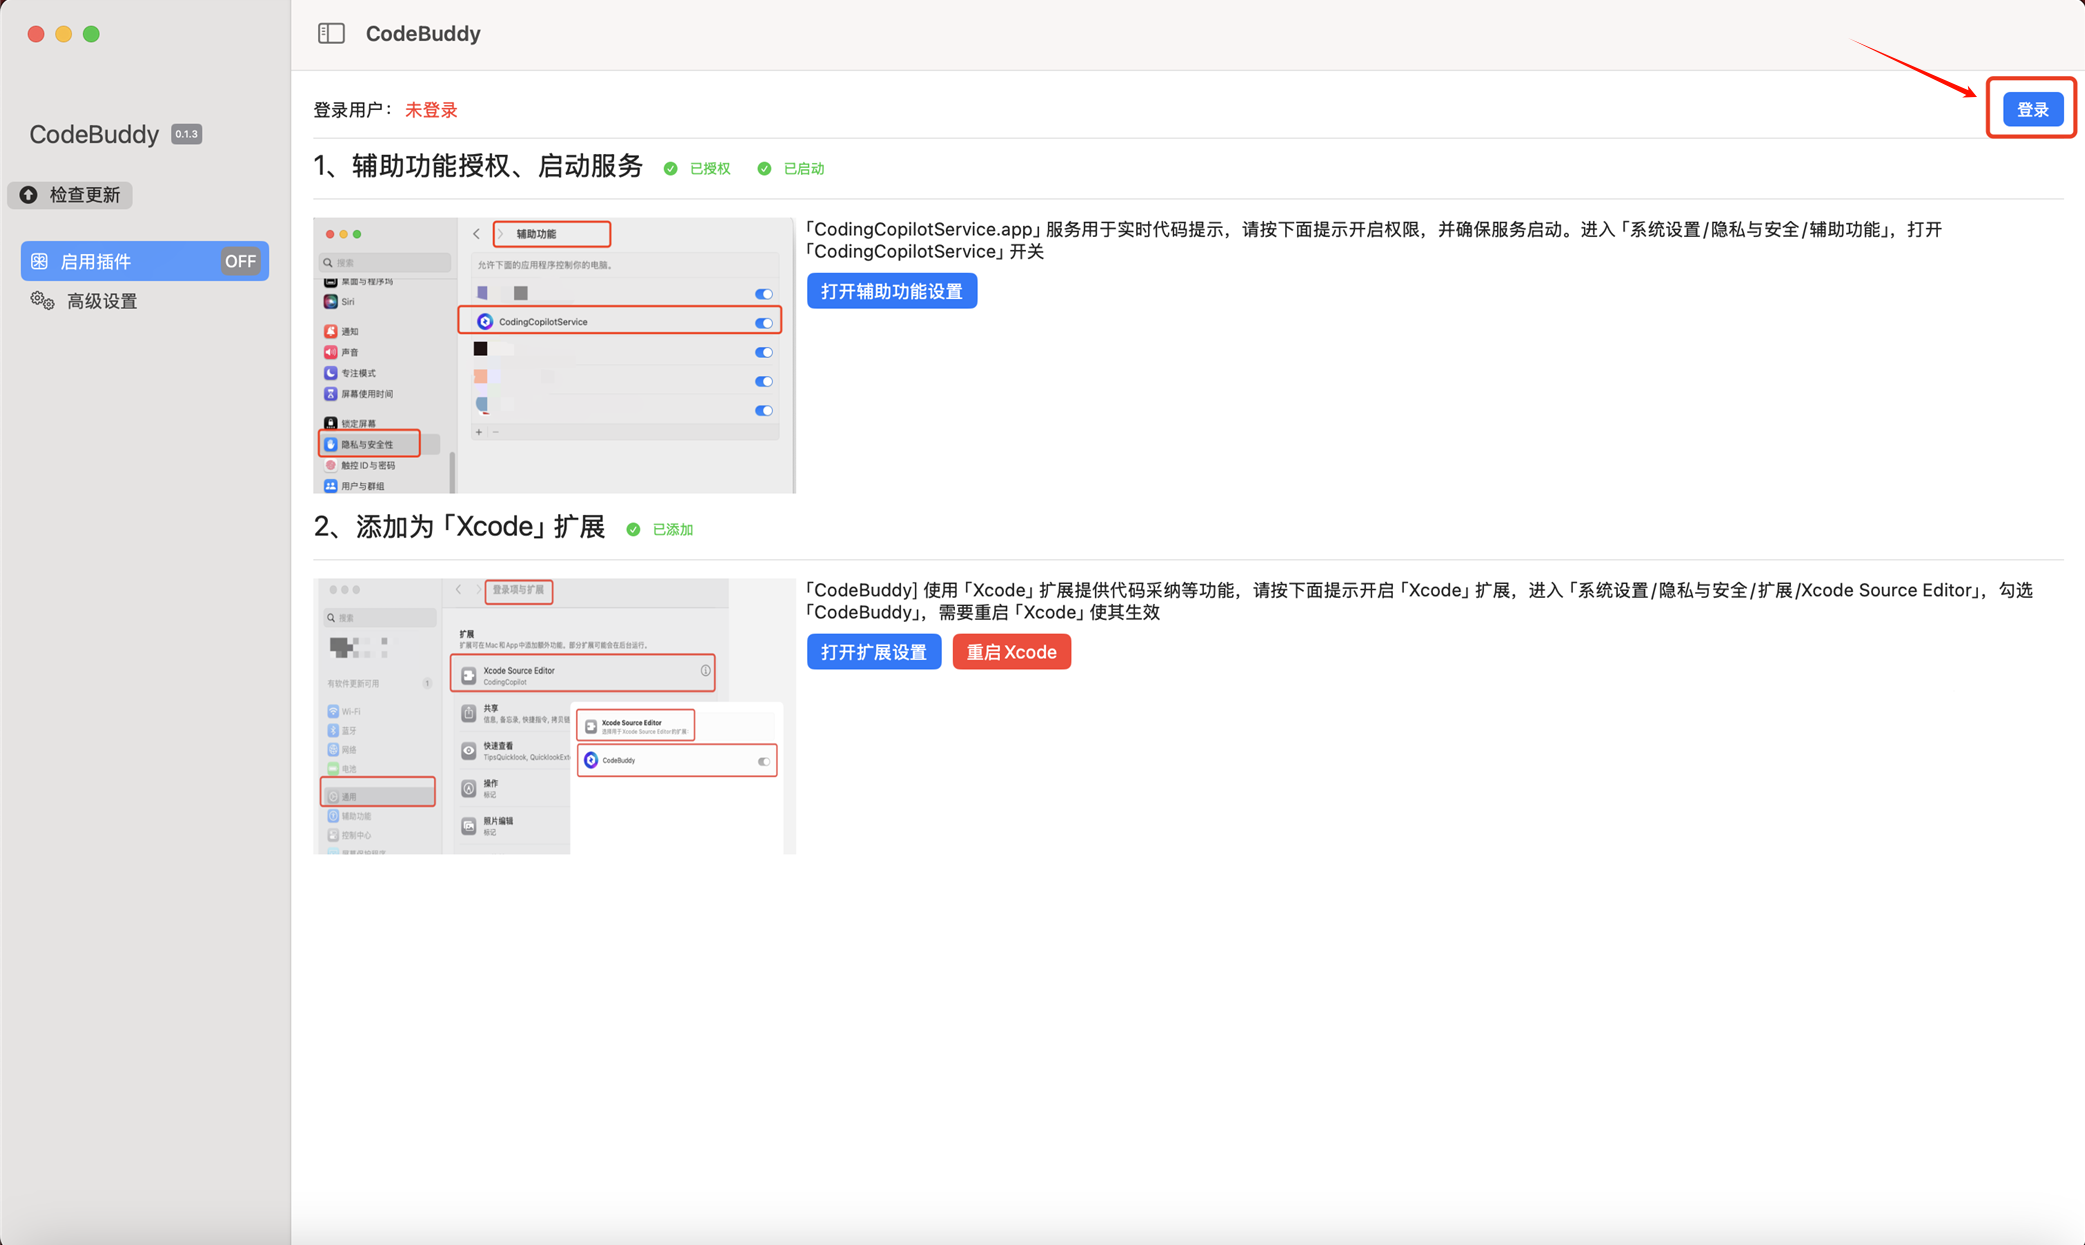Image resolution: width=2085 pixels, height=1245 pixels.
Task: Click the 检查更新 arrow icon
Action: (29, 195)
